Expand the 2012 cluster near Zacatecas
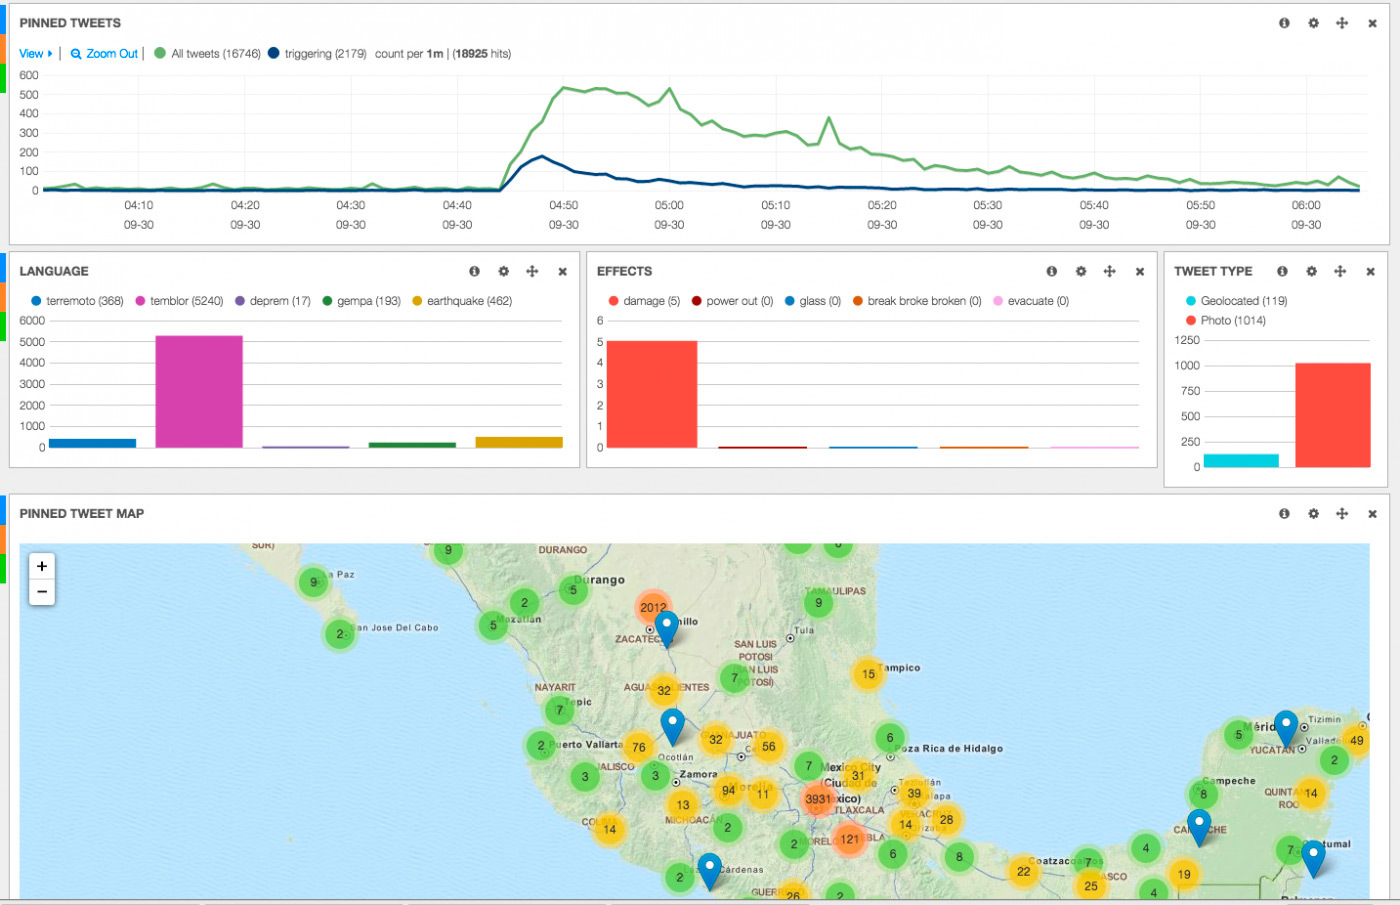The width and height of the screenshot is (1400, 905). point(653,607)
